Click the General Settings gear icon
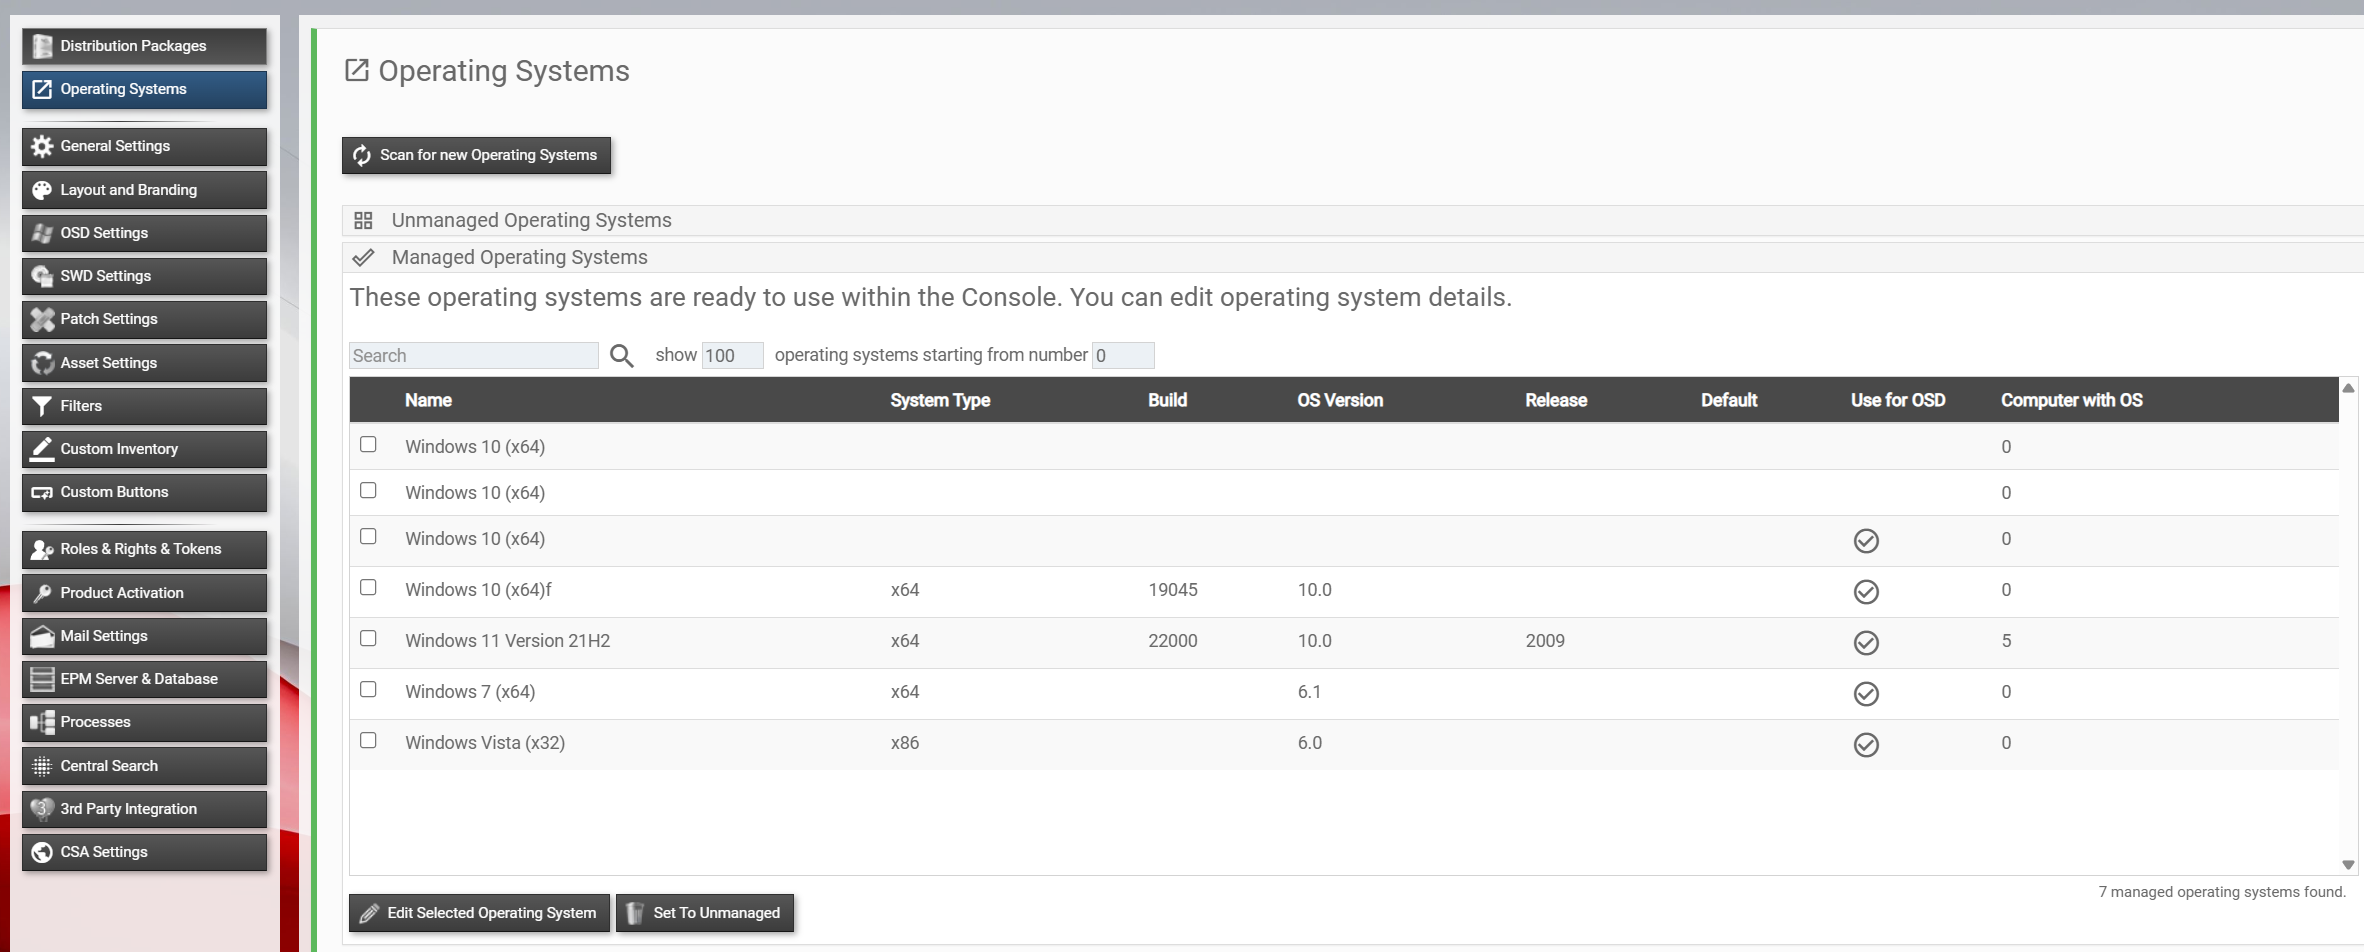 [42, 146]
